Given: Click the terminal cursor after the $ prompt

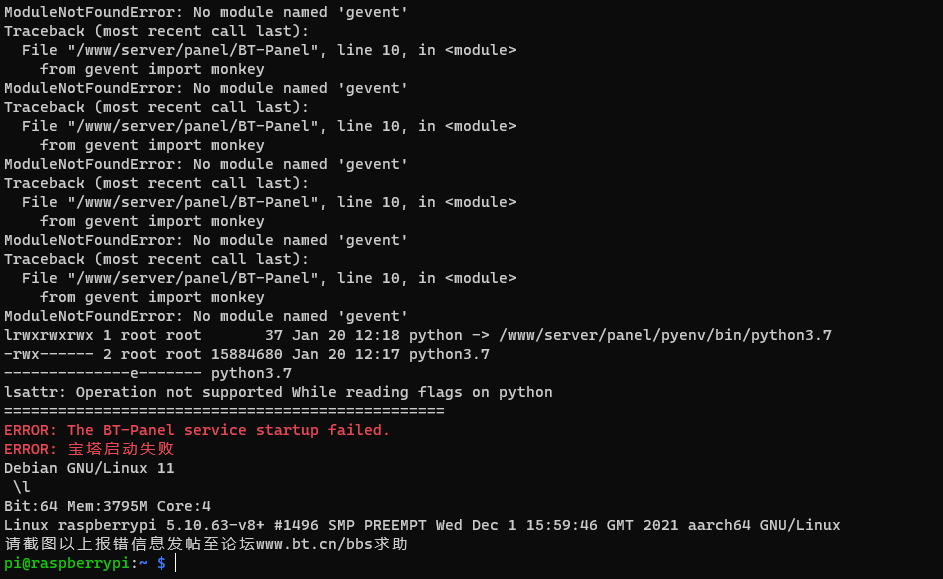Looking at the screenshot, I should tap(176, 563).
